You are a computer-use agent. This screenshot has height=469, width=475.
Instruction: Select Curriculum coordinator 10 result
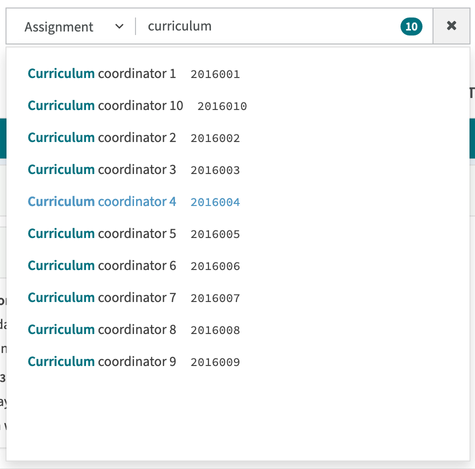point(105,106)
